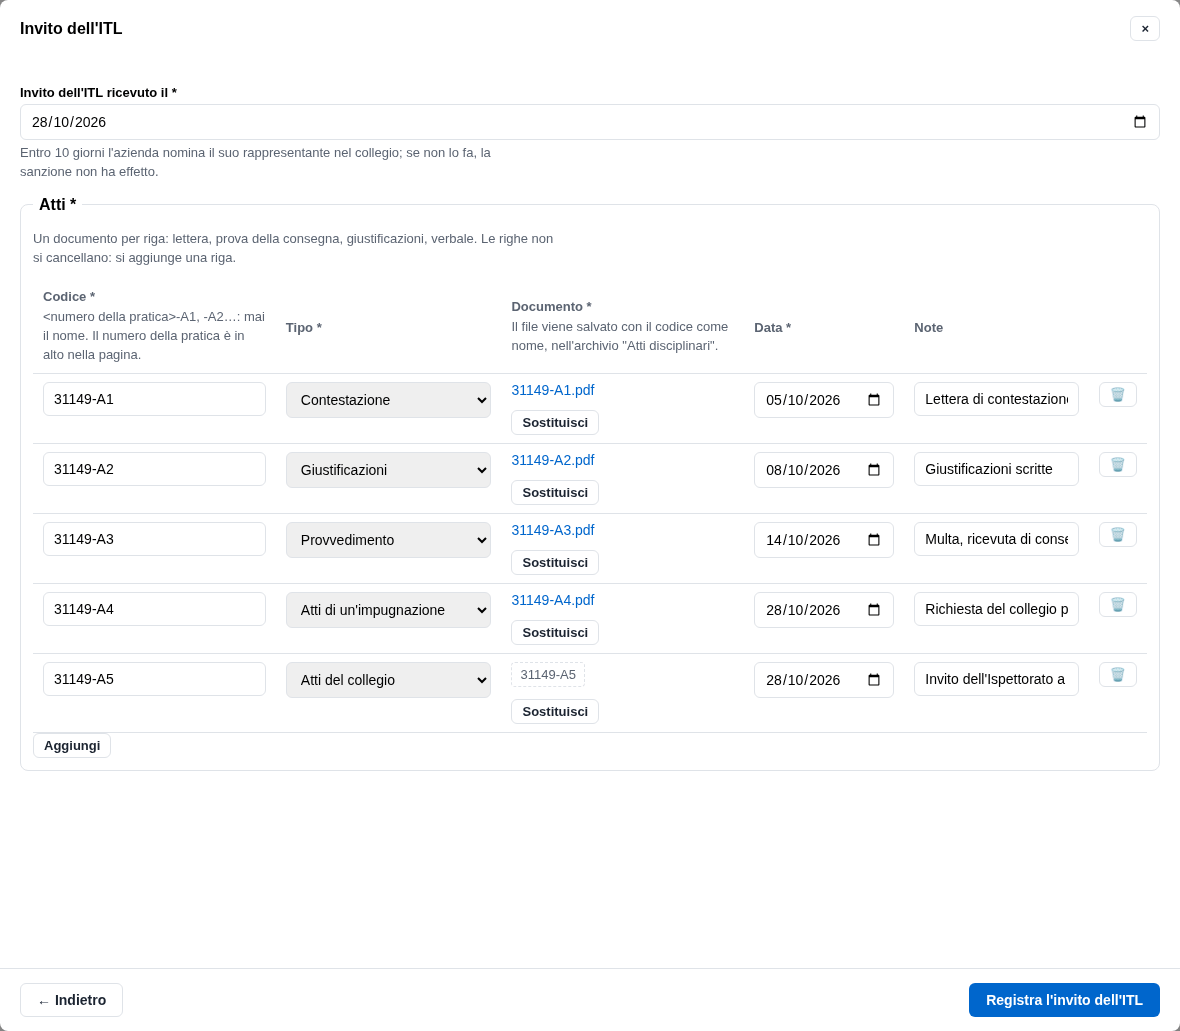Click the note 'Richiesta del collegio'
Viewport: 1180px width, 1031px height.
[x=996, y=610]
